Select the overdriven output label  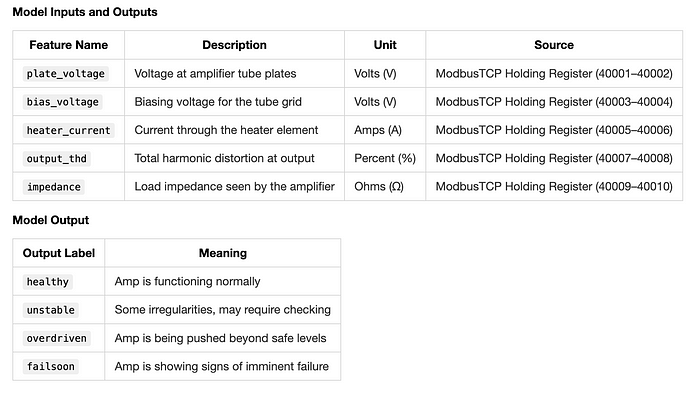pyautogui.click(x=57, y=338)
